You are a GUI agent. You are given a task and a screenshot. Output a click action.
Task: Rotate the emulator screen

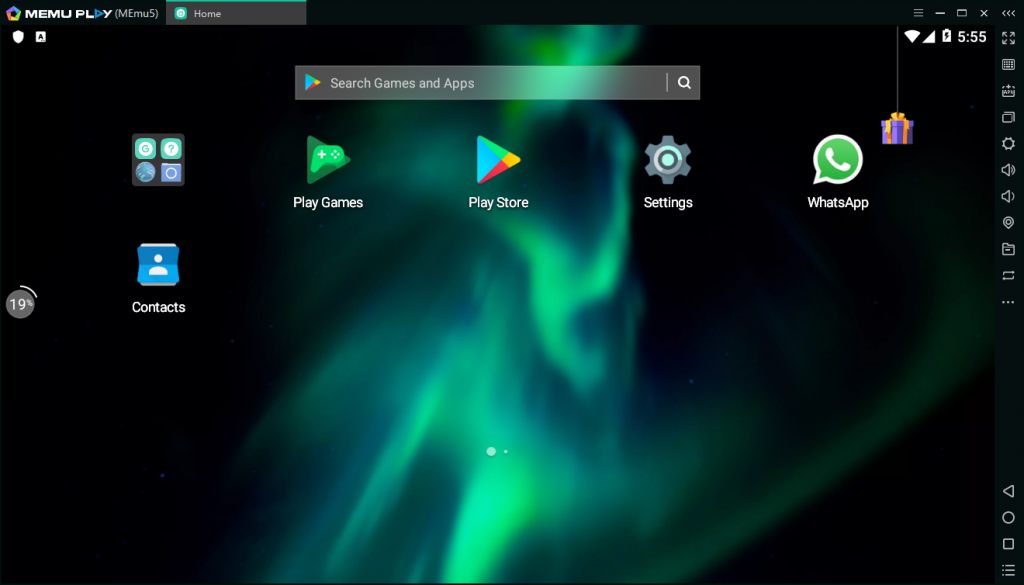coord(1008,275)
